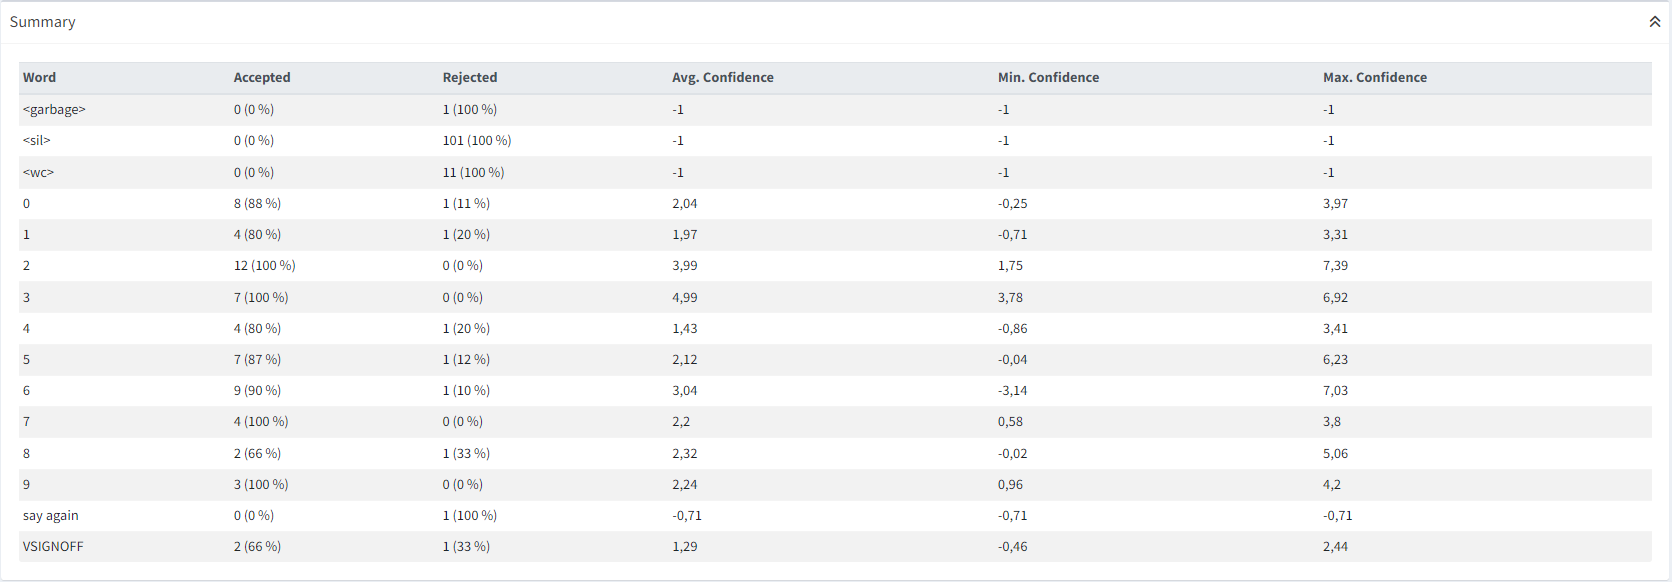Sort by the Rejected column header
1672x582 pixels.
coord(470,77)
